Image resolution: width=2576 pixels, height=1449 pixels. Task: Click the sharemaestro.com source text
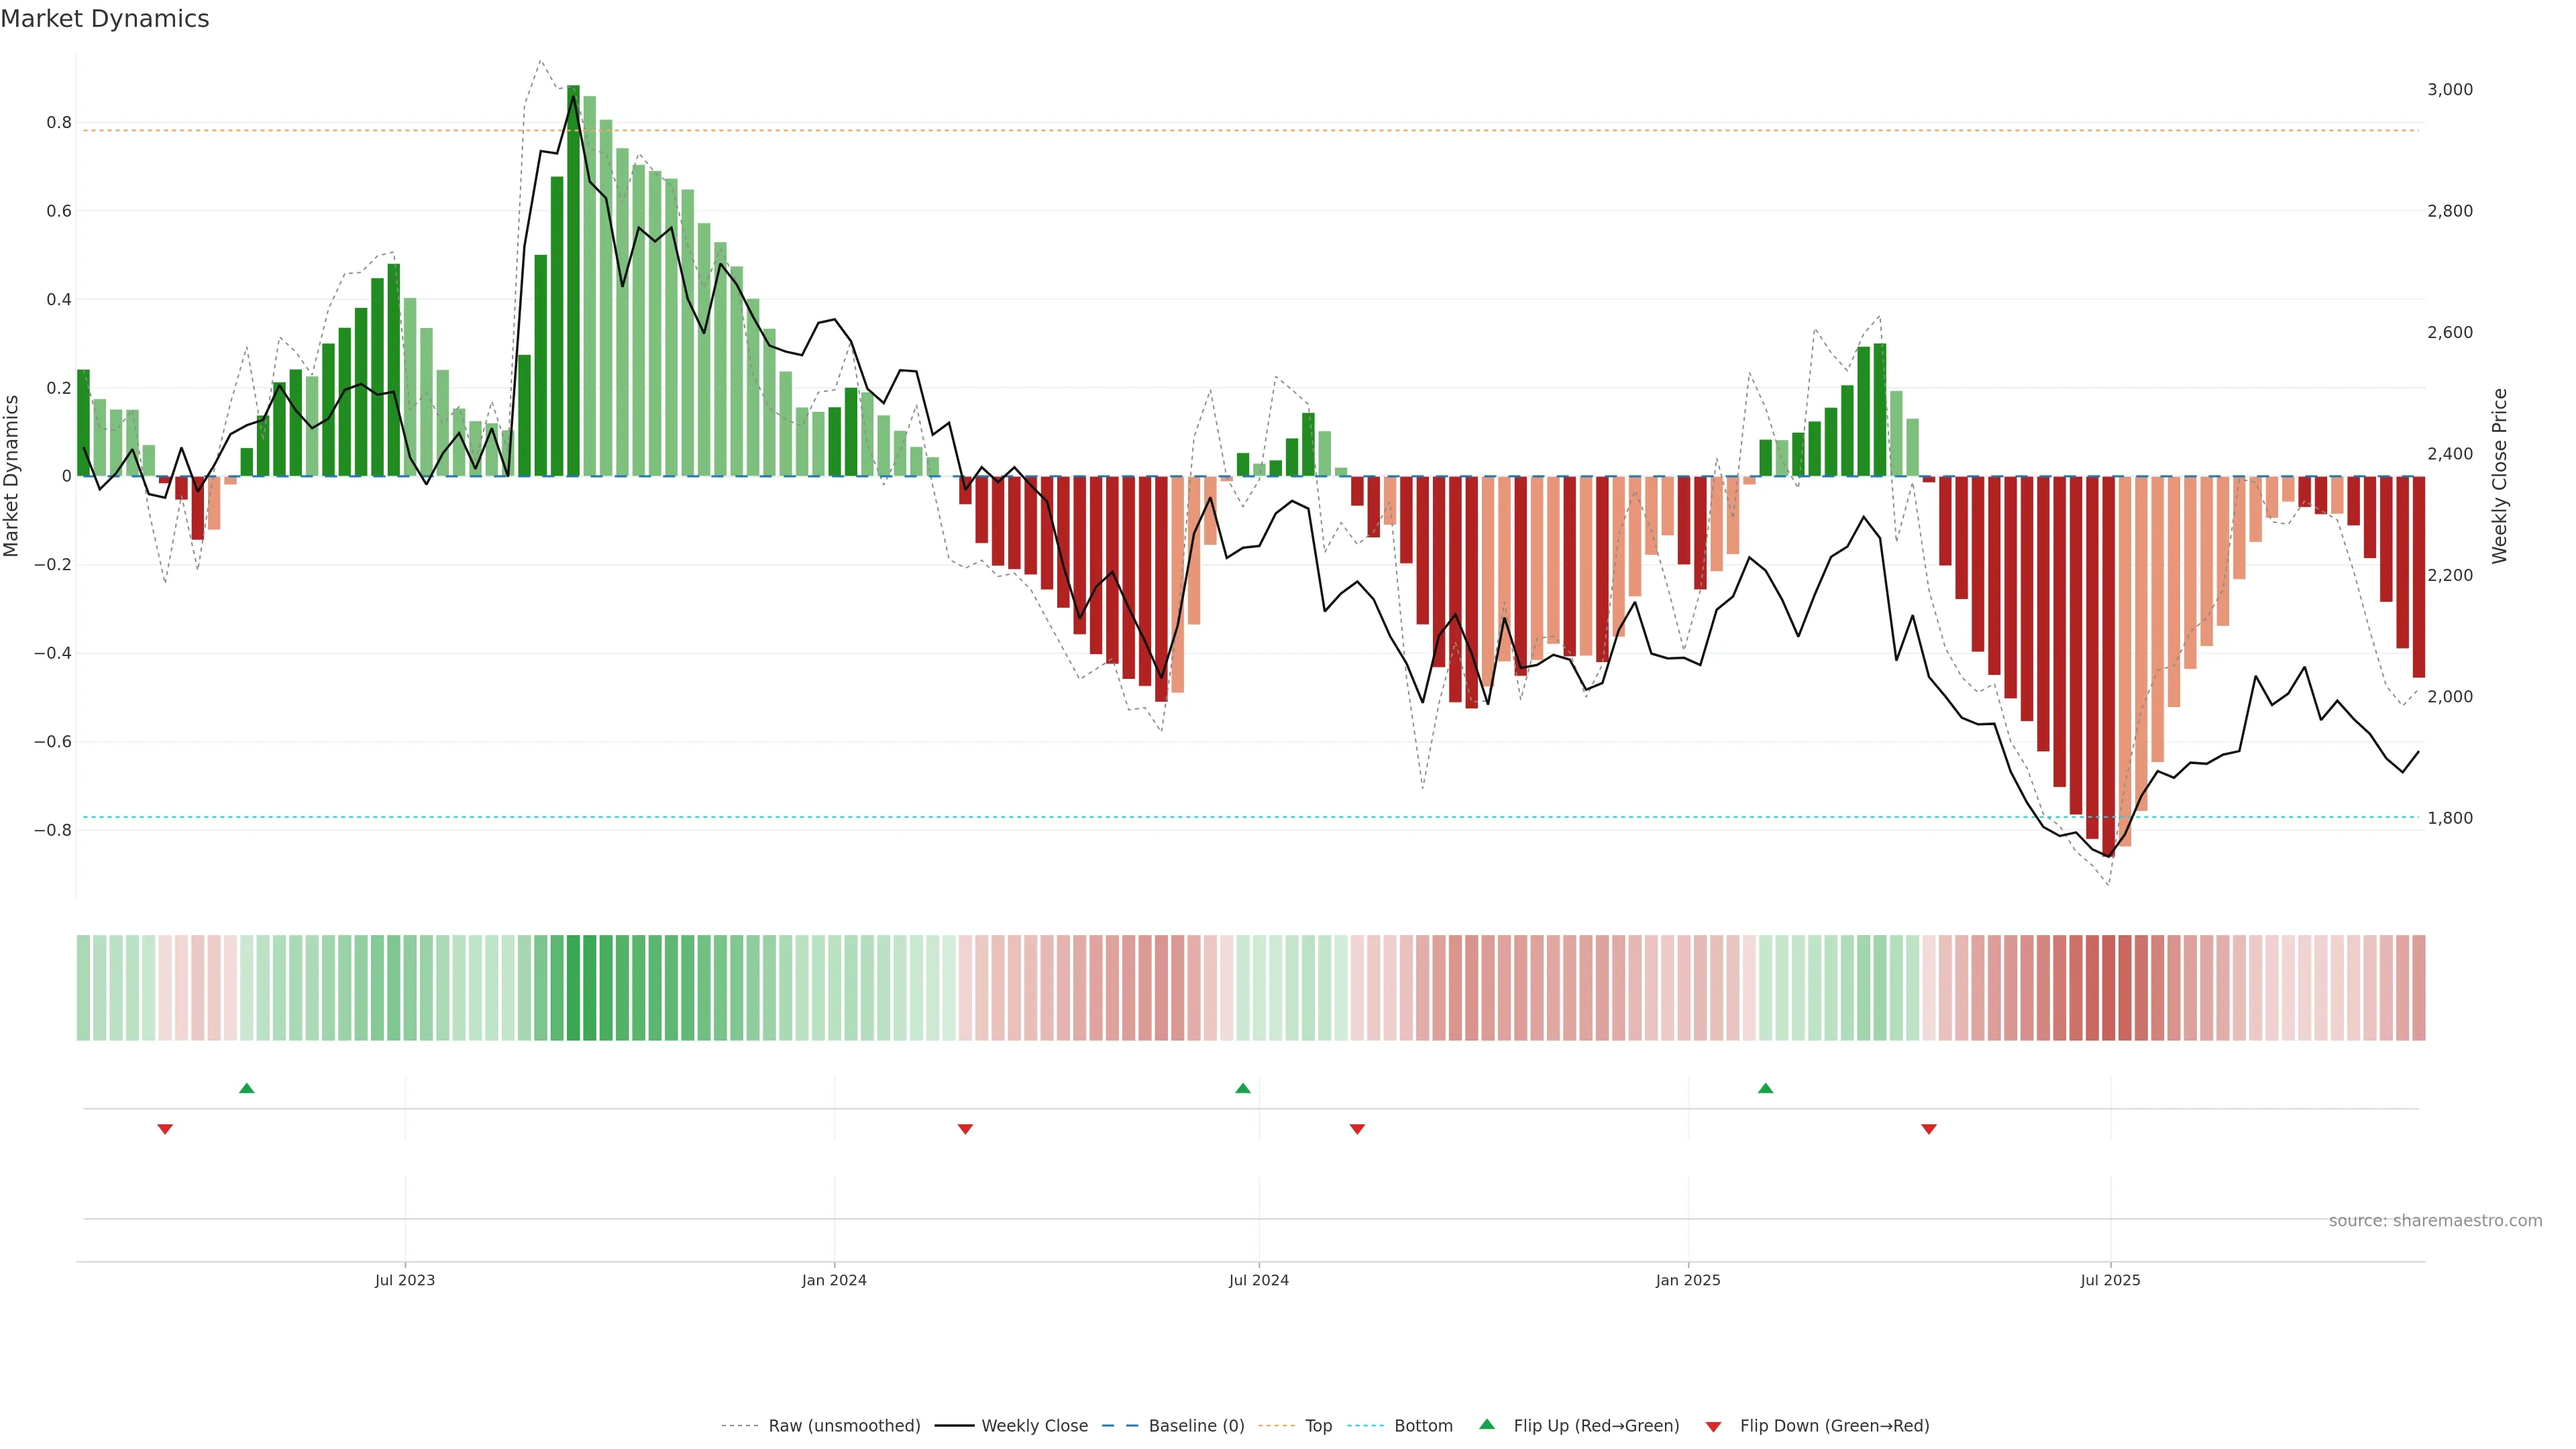[2435, 1221]
